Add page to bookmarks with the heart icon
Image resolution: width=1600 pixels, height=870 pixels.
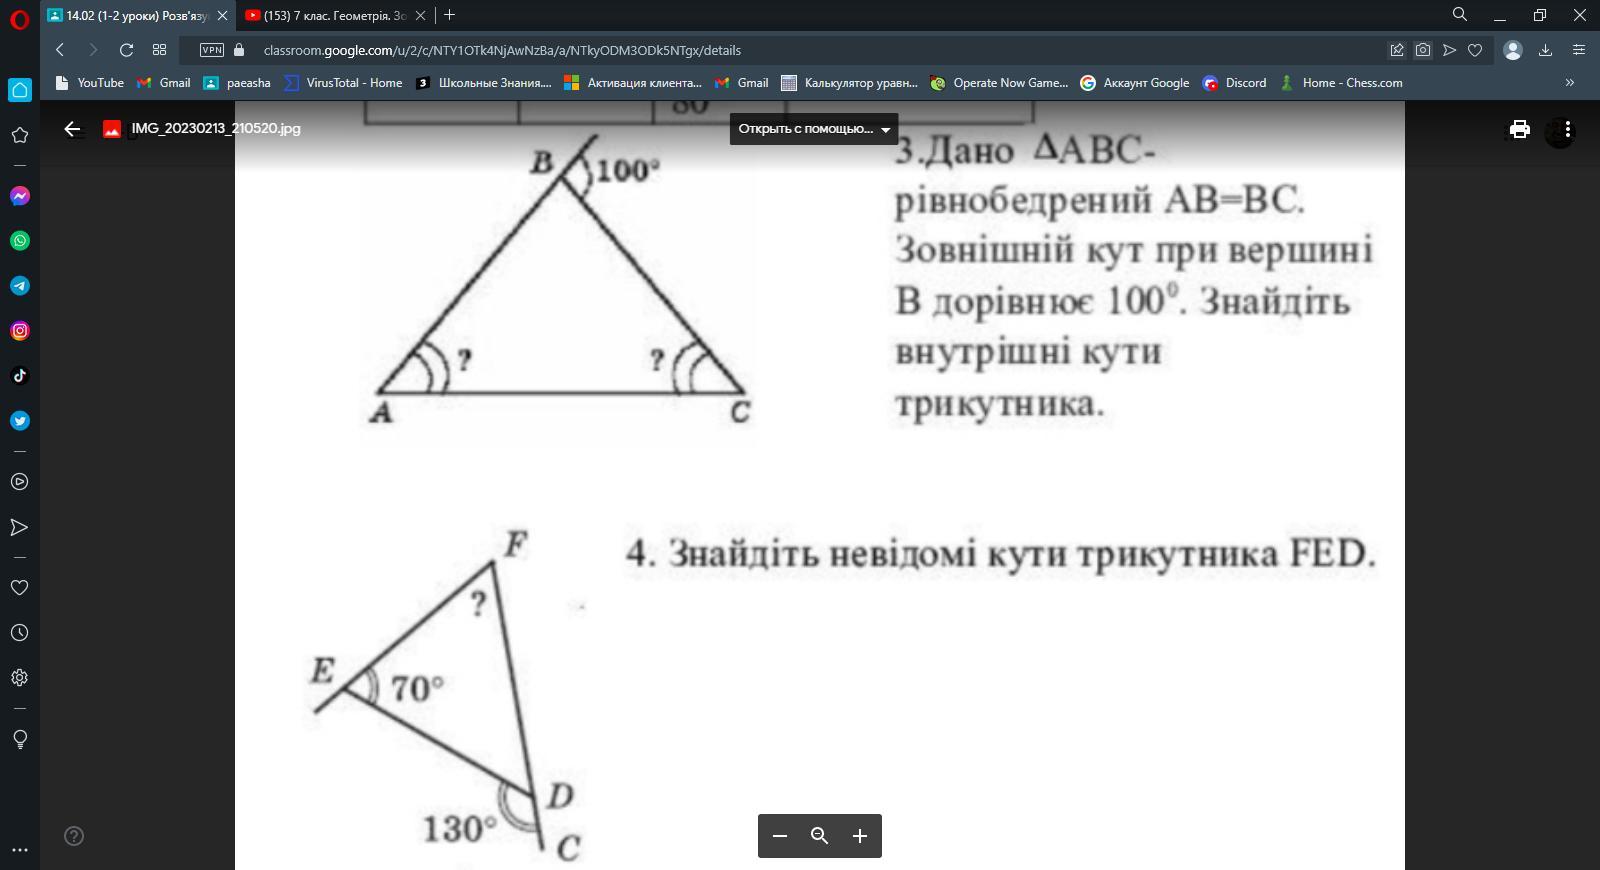coord(1475,50)
